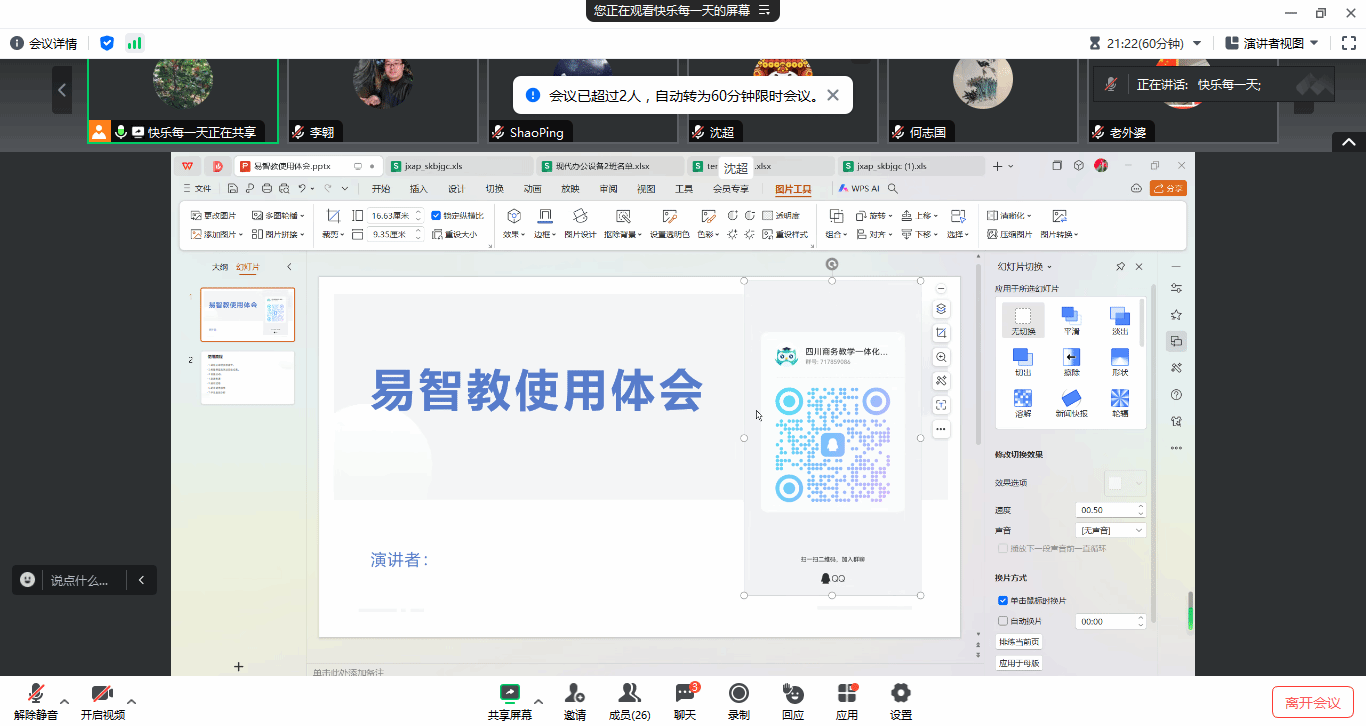The height and width of the screenshot is (726, 1366).
Task: Select the 溶解 transition effect
Action: (1022, 401)
